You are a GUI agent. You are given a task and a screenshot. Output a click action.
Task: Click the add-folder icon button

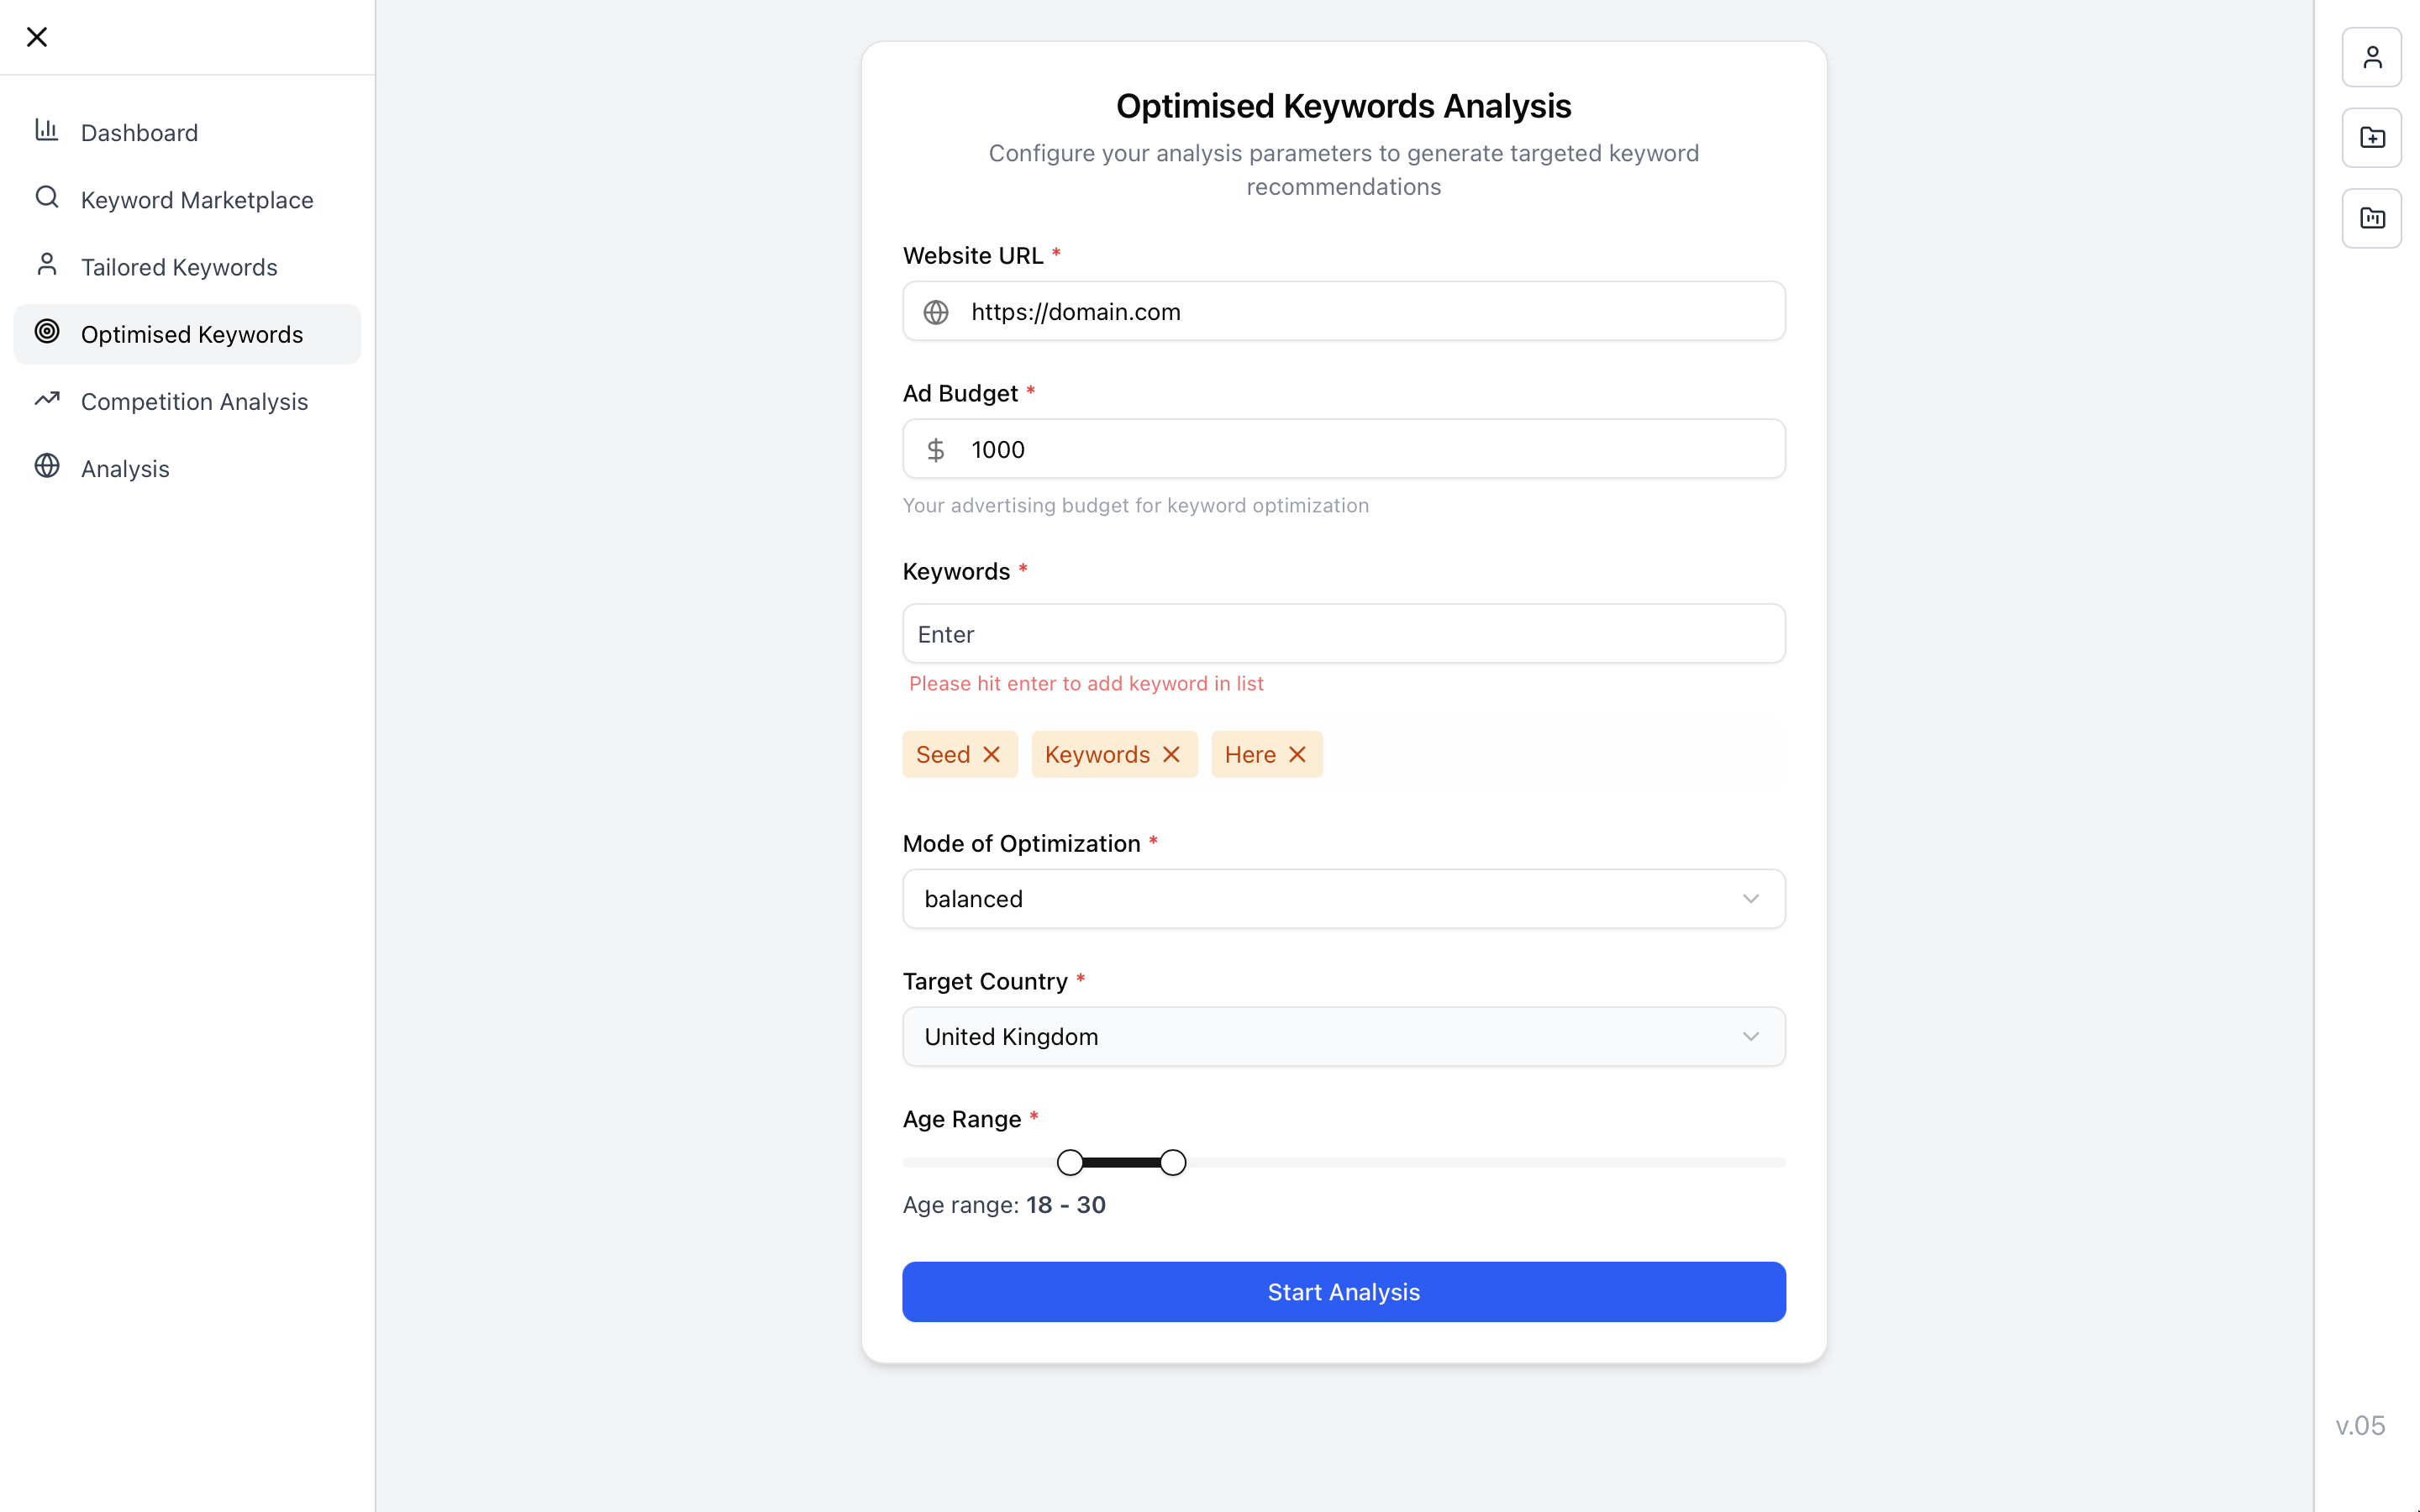2371,138
